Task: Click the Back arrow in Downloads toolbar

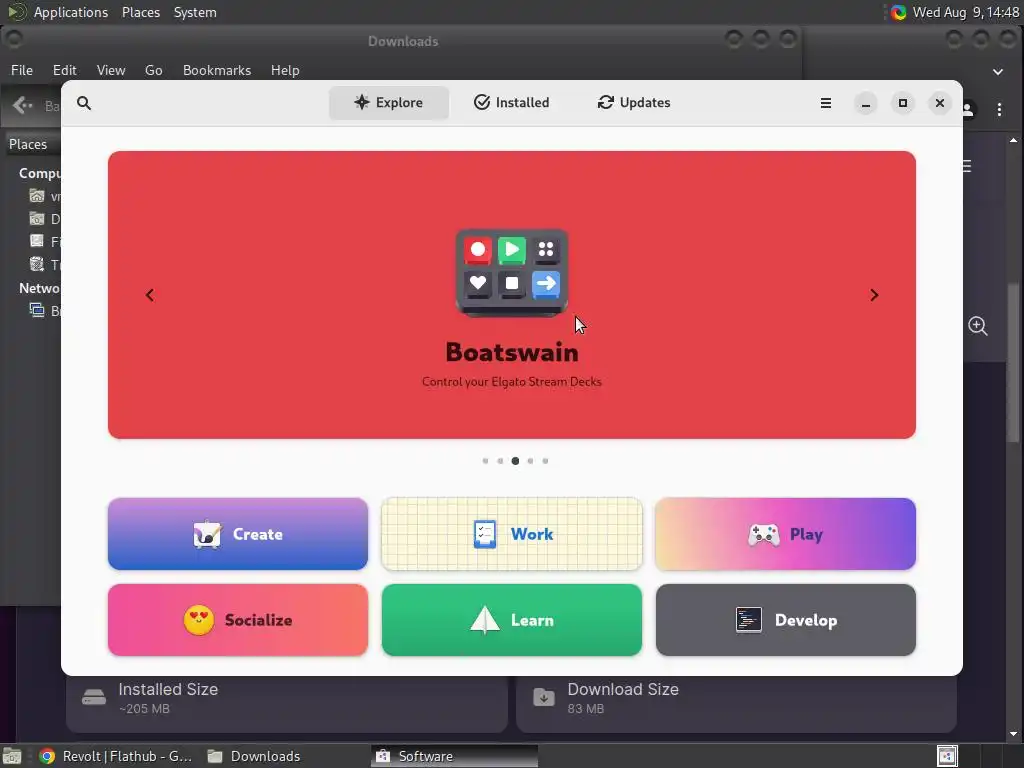Action: pos(23,105)
